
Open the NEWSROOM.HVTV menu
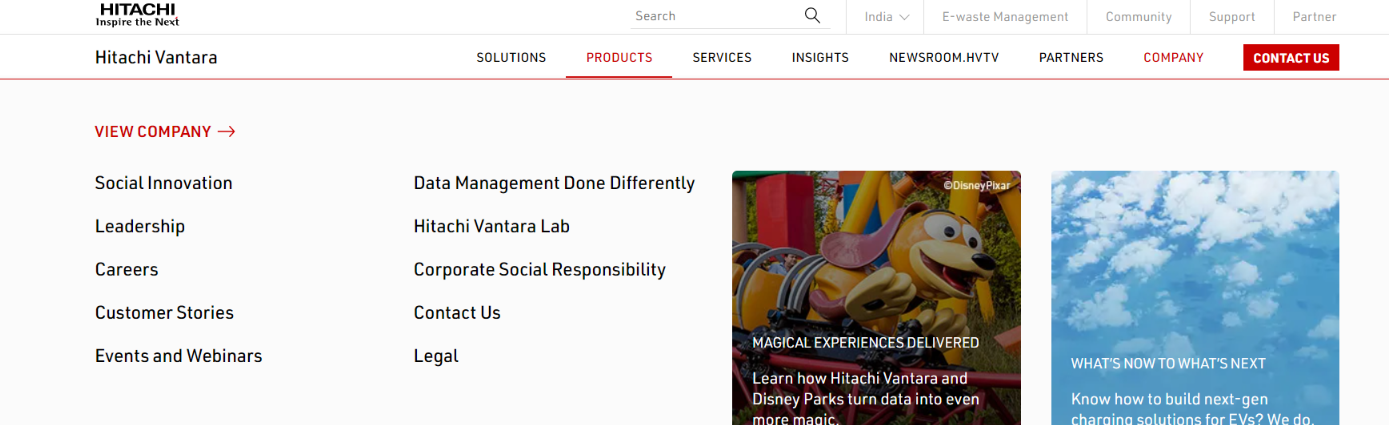944,58
